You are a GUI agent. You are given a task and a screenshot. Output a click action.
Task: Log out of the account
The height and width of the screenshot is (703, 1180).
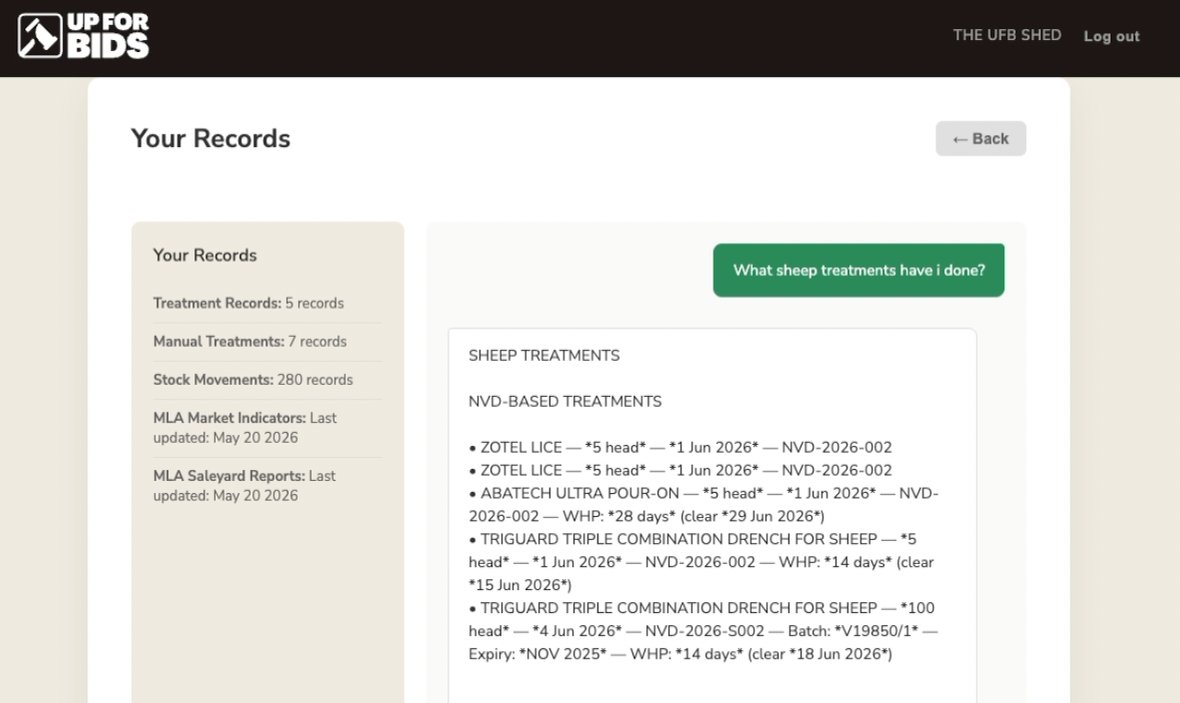coord(1112,36)
